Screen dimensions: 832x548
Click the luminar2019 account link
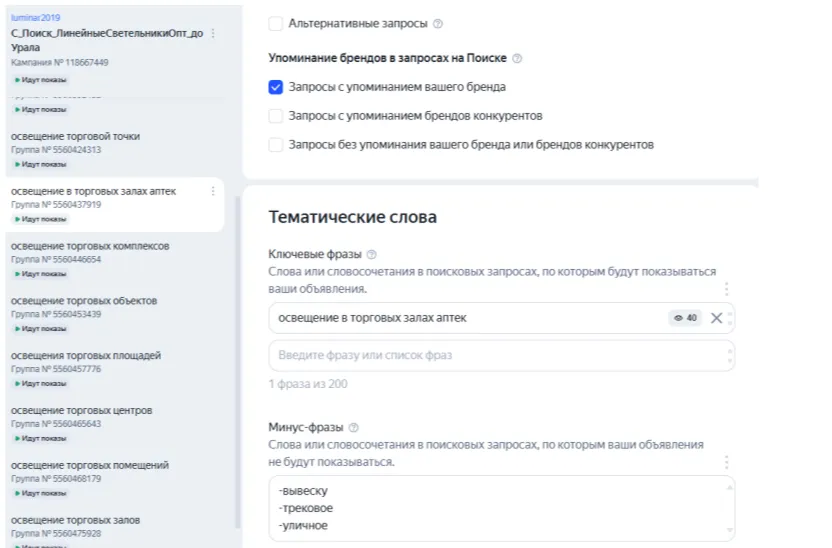[35, 18]
